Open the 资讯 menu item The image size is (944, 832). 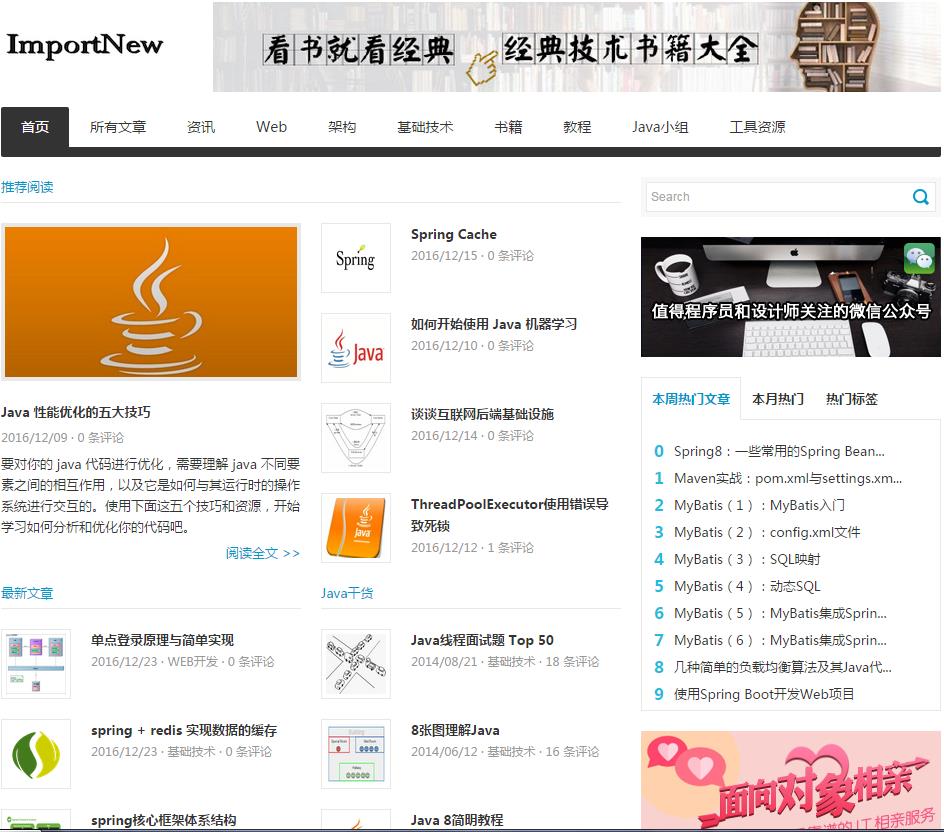(x=200, y=127)
